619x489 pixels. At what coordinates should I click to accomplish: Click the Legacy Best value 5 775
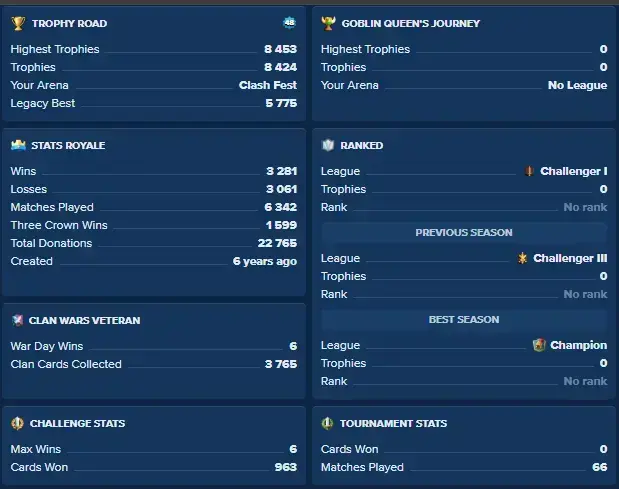click(281, 103)
